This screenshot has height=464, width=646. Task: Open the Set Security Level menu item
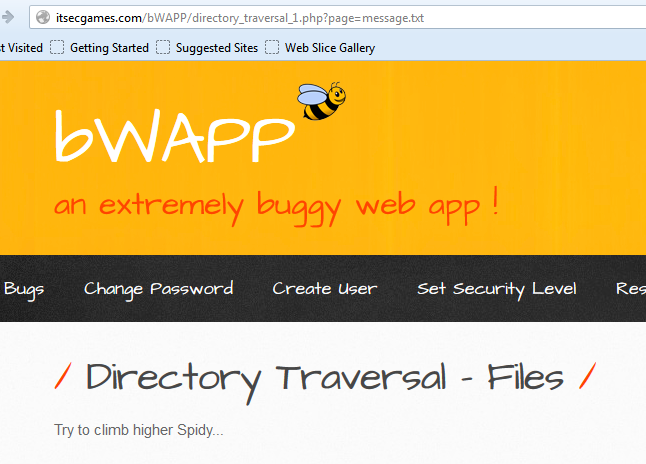click(497, 289)
